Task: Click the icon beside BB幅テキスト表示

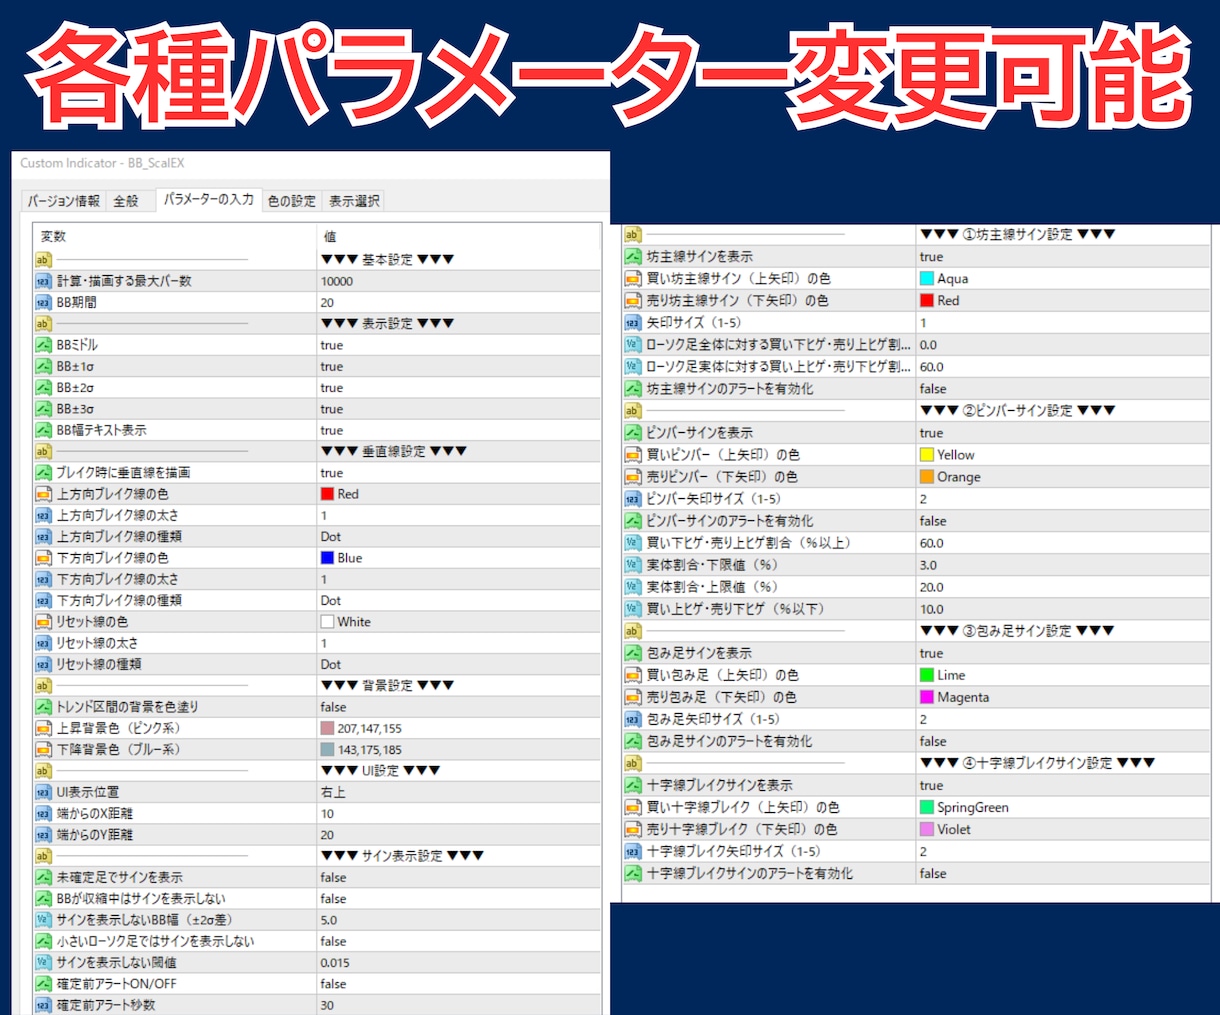Action: point(43,430)
